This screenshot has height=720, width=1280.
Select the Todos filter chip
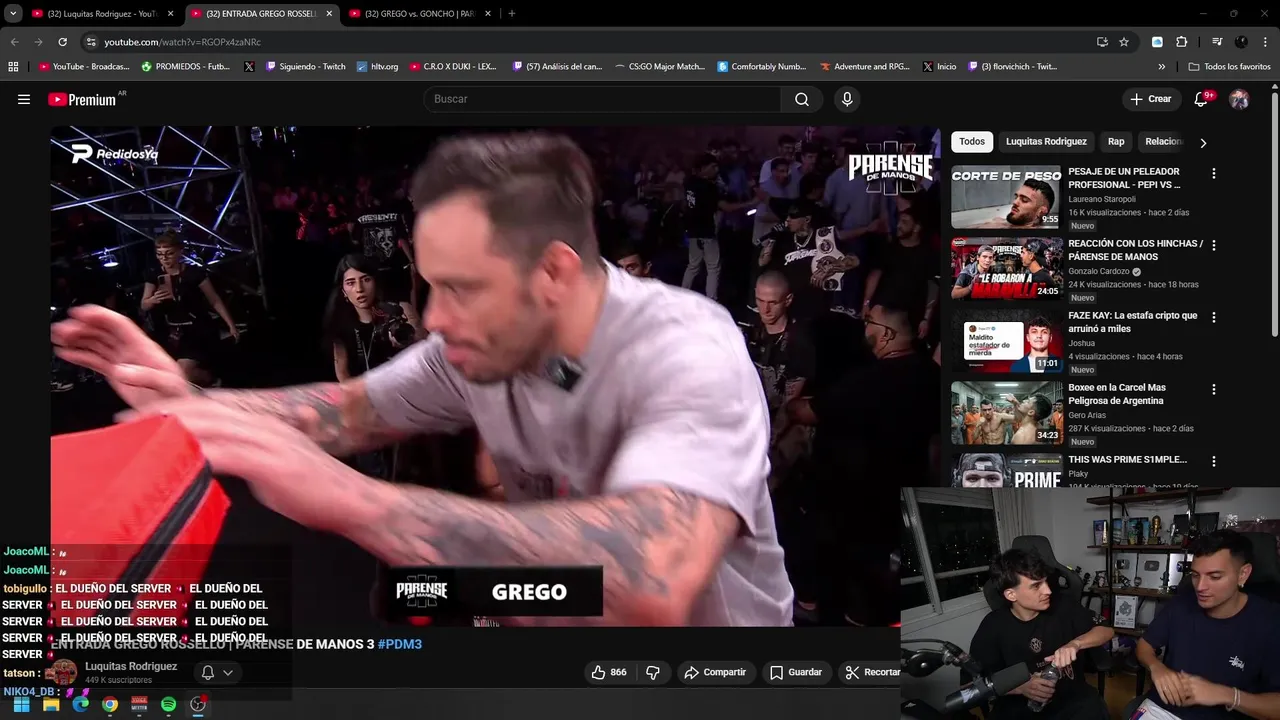coord(972,142)
